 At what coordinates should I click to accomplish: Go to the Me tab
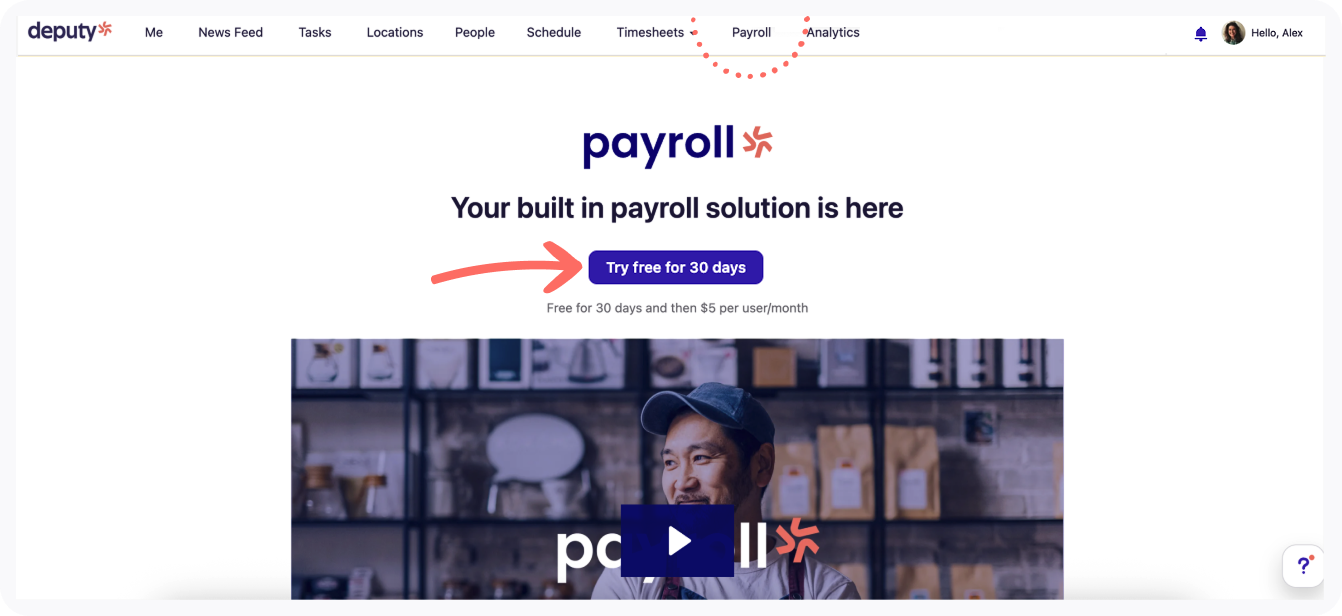pos(154,32)
